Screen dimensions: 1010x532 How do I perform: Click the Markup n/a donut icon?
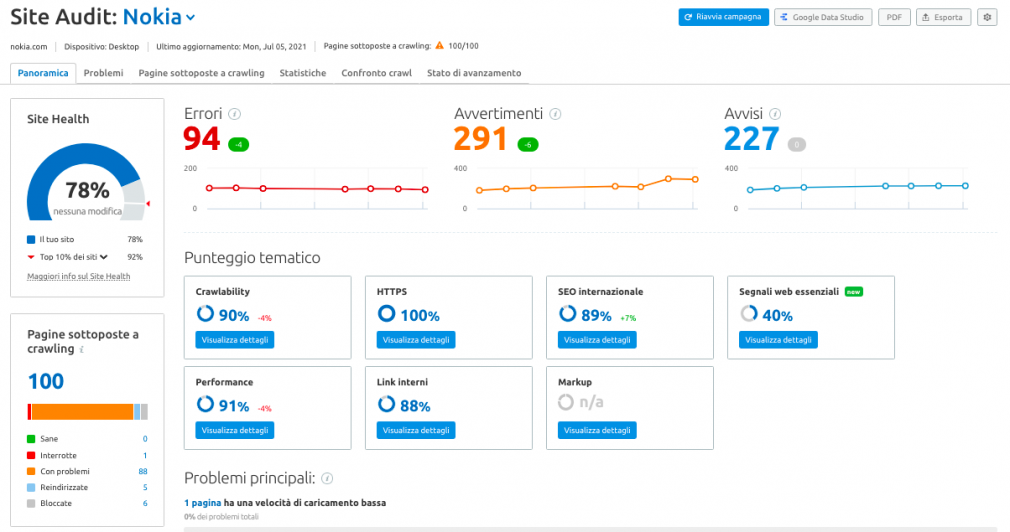pyautogui.click(x=566, y=403)
